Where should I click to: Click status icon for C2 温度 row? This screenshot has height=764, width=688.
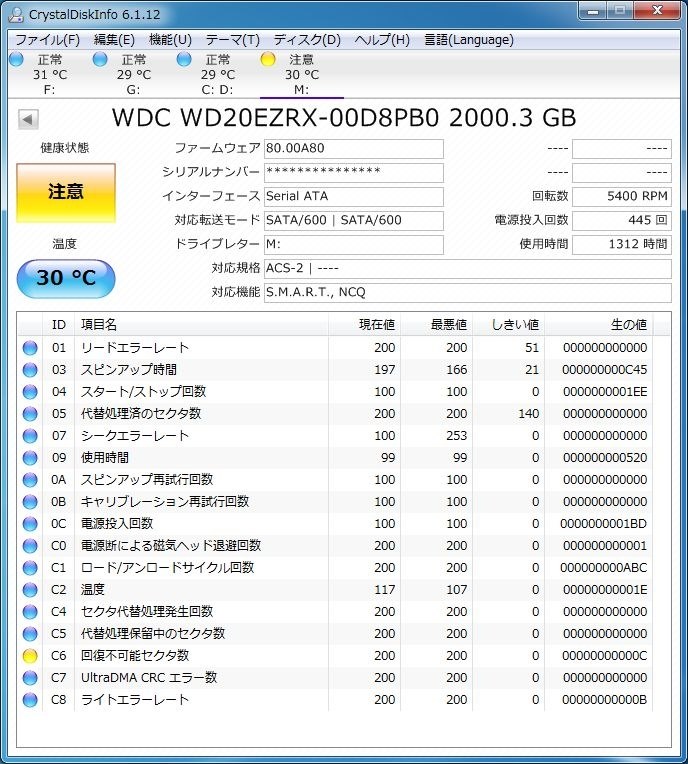(30, 590)
